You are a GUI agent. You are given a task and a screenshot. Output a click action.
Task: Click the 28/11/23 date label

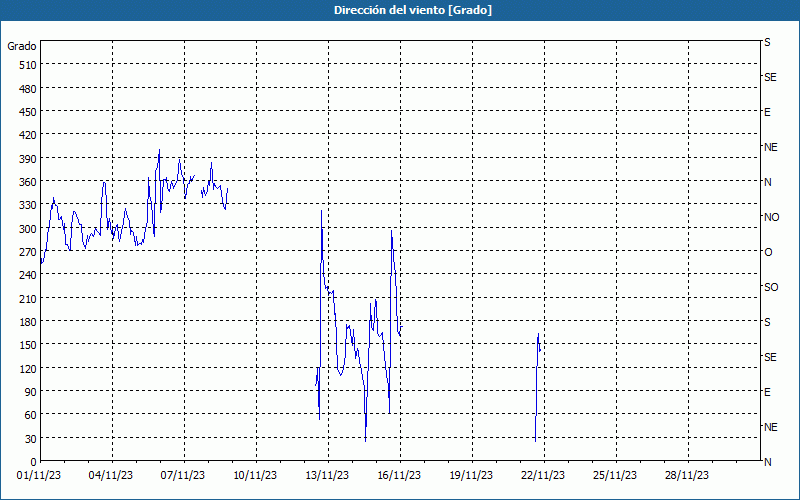[x=687, y=476]
